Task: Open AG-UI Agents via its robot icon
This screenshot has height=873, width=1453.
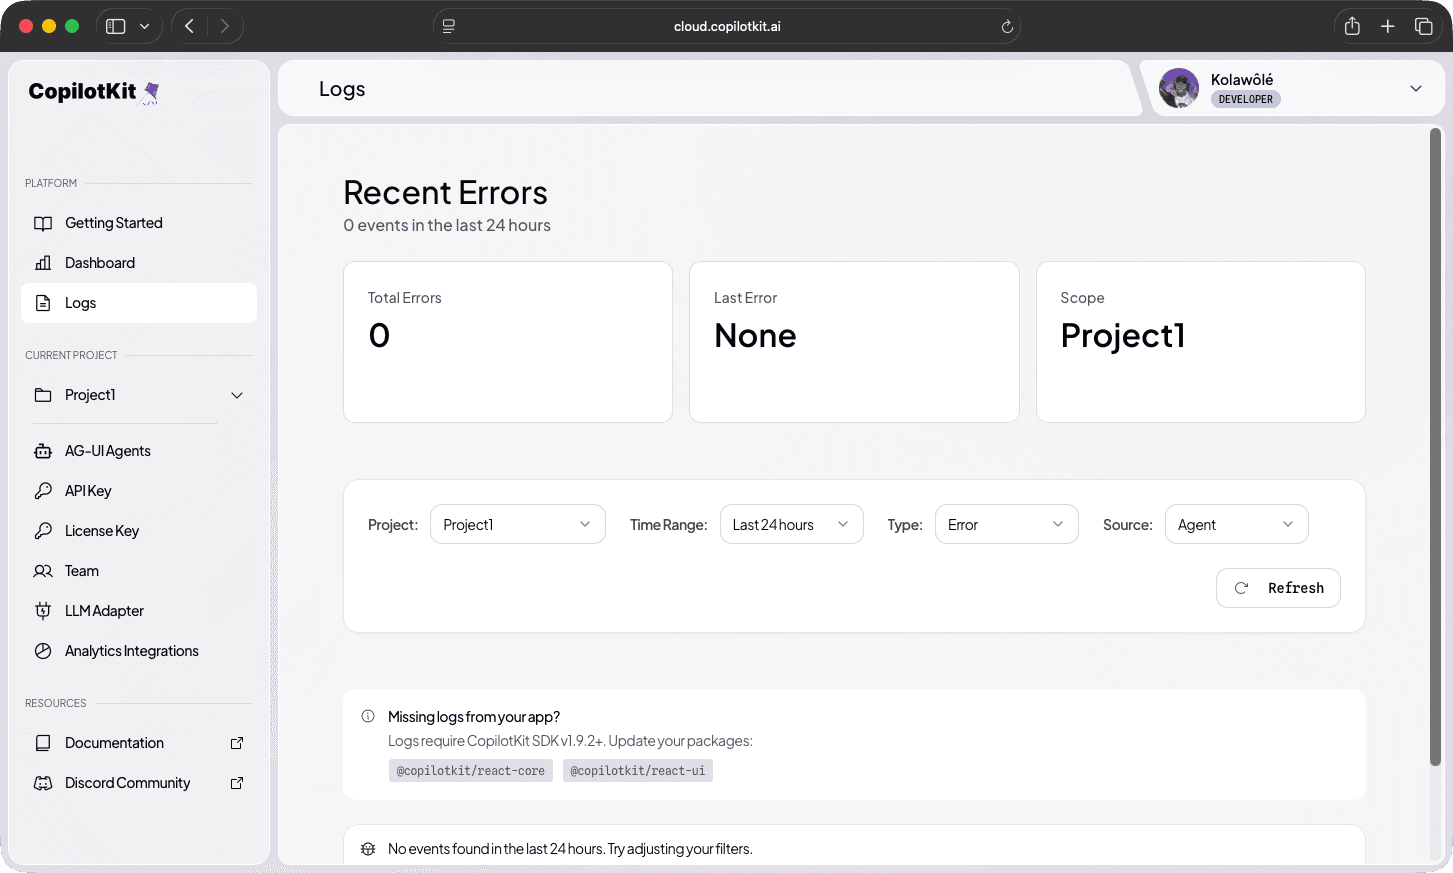Action: tap(43, 450)
